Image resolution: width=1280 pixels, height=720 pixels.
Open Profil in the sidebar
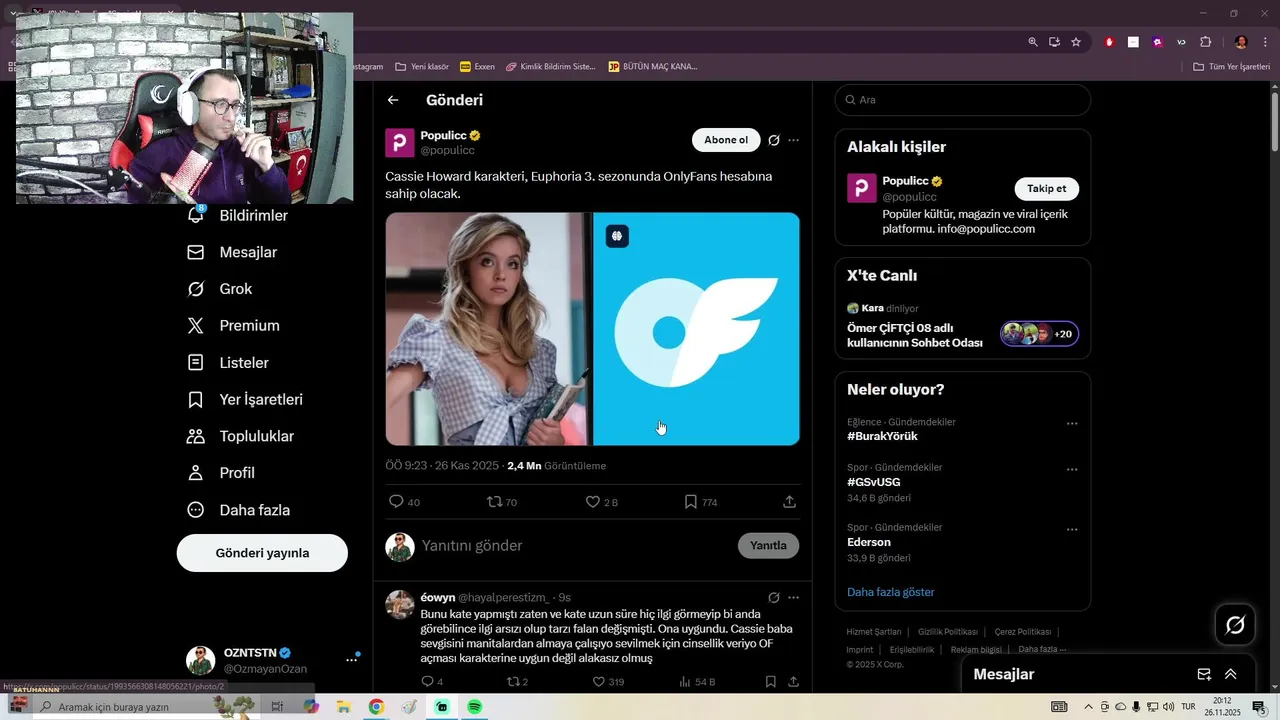[221, 473]
